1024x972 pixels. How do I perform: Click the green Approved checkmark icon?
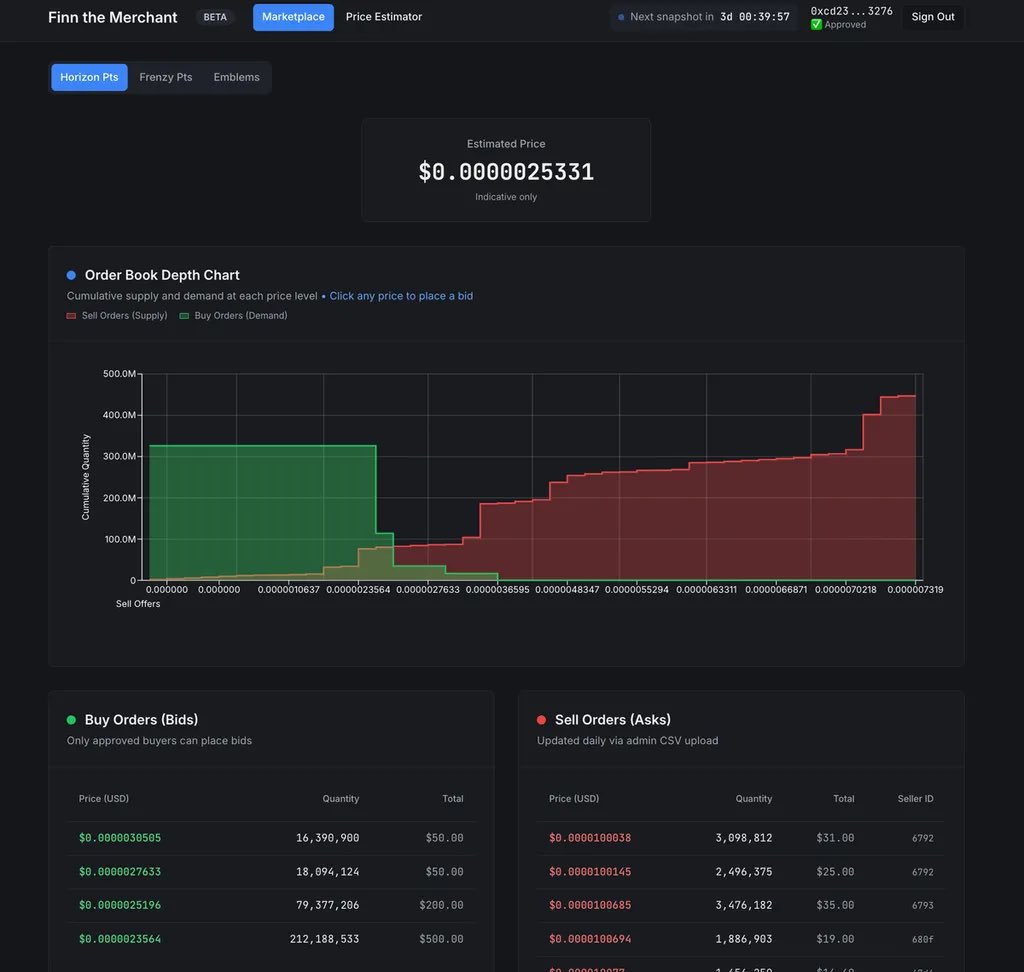click(x=816, y=25)
